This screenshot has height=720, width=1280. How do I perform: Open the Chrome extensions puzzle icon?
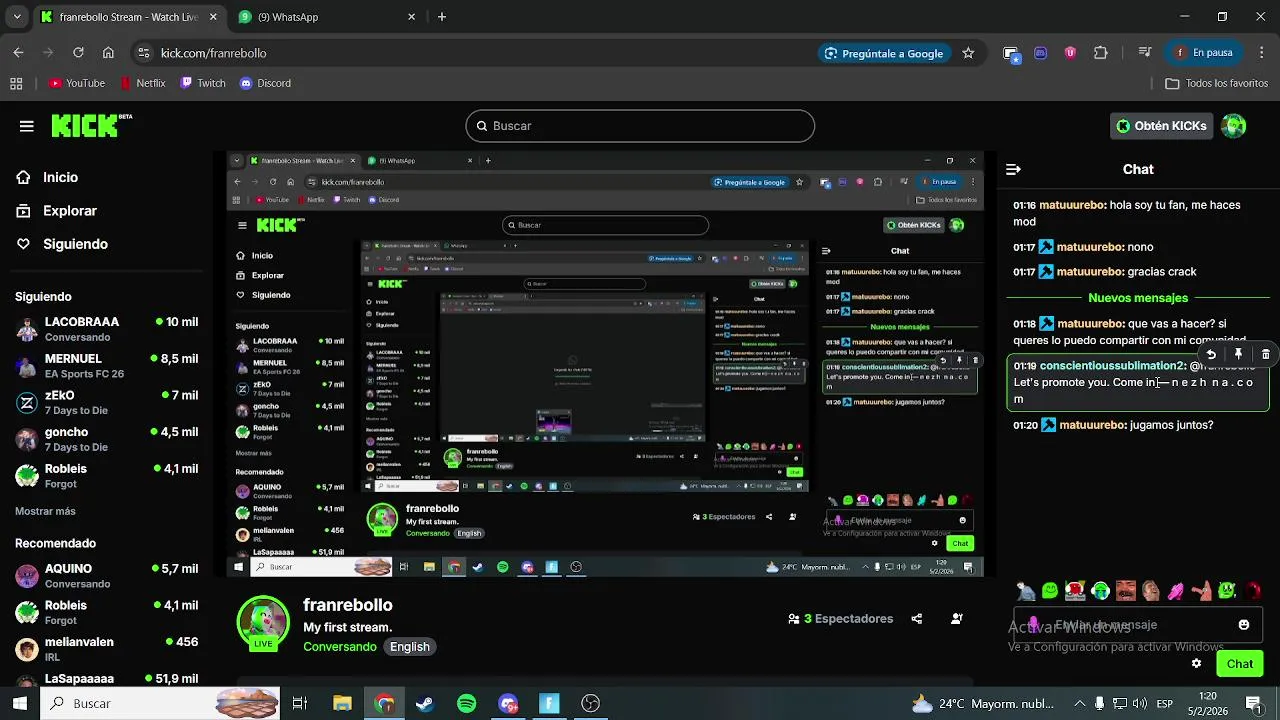[x=1101, y=53]
